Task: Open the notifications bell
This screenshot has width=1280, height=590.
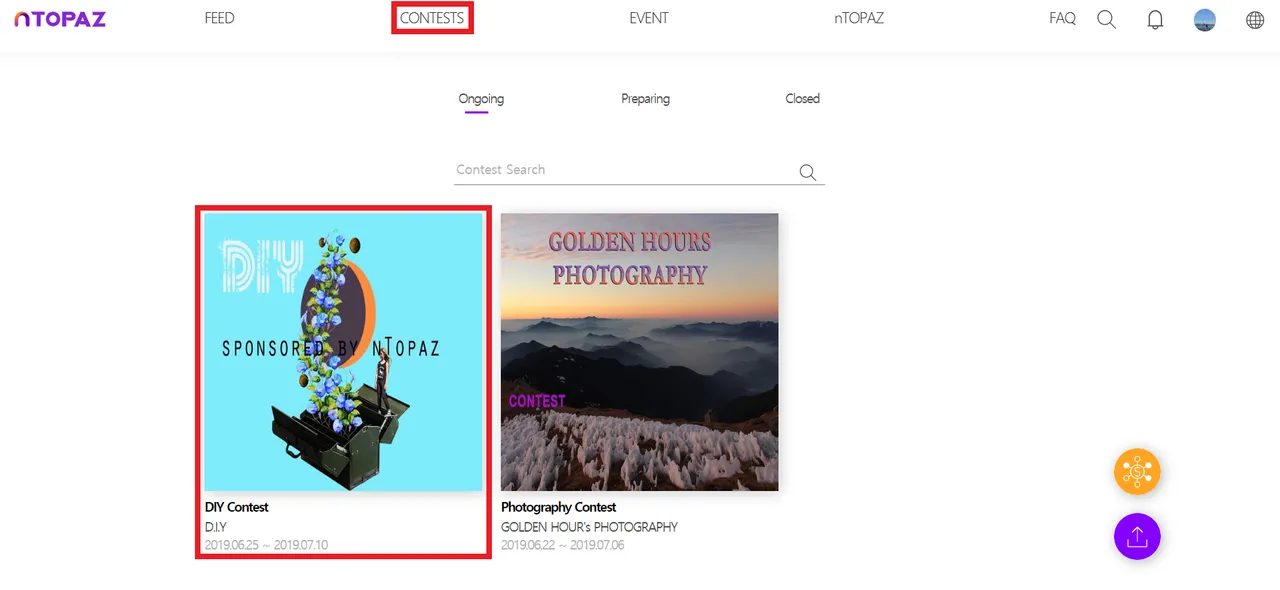Action: tap(1155, 19)
